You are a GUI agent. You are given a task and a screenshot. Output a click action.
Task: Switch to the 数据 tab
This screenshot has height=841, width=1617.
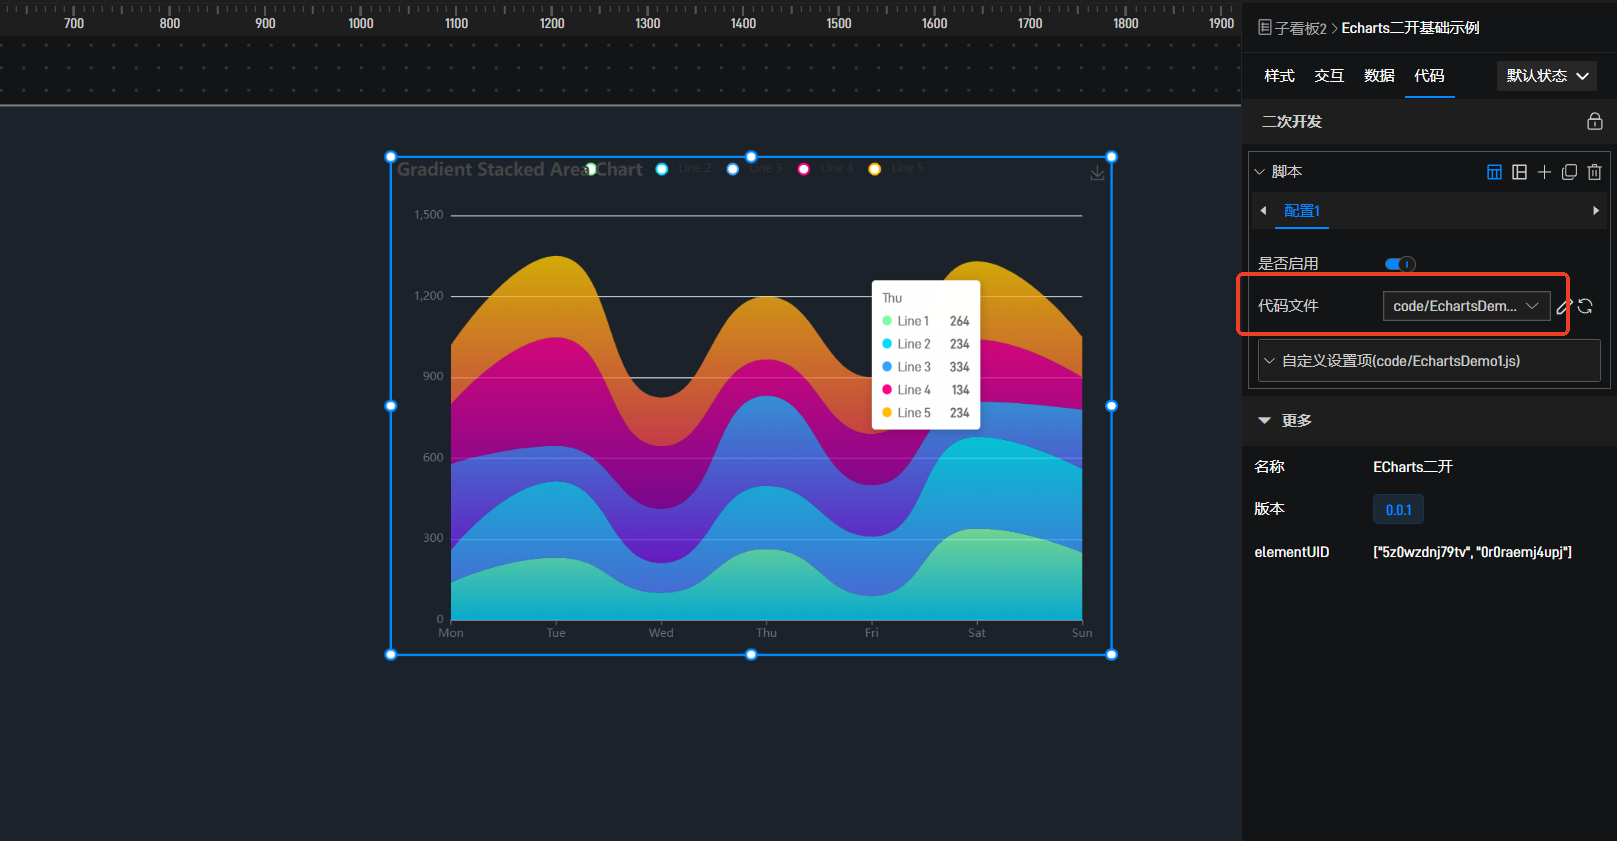click(1379, 76)
